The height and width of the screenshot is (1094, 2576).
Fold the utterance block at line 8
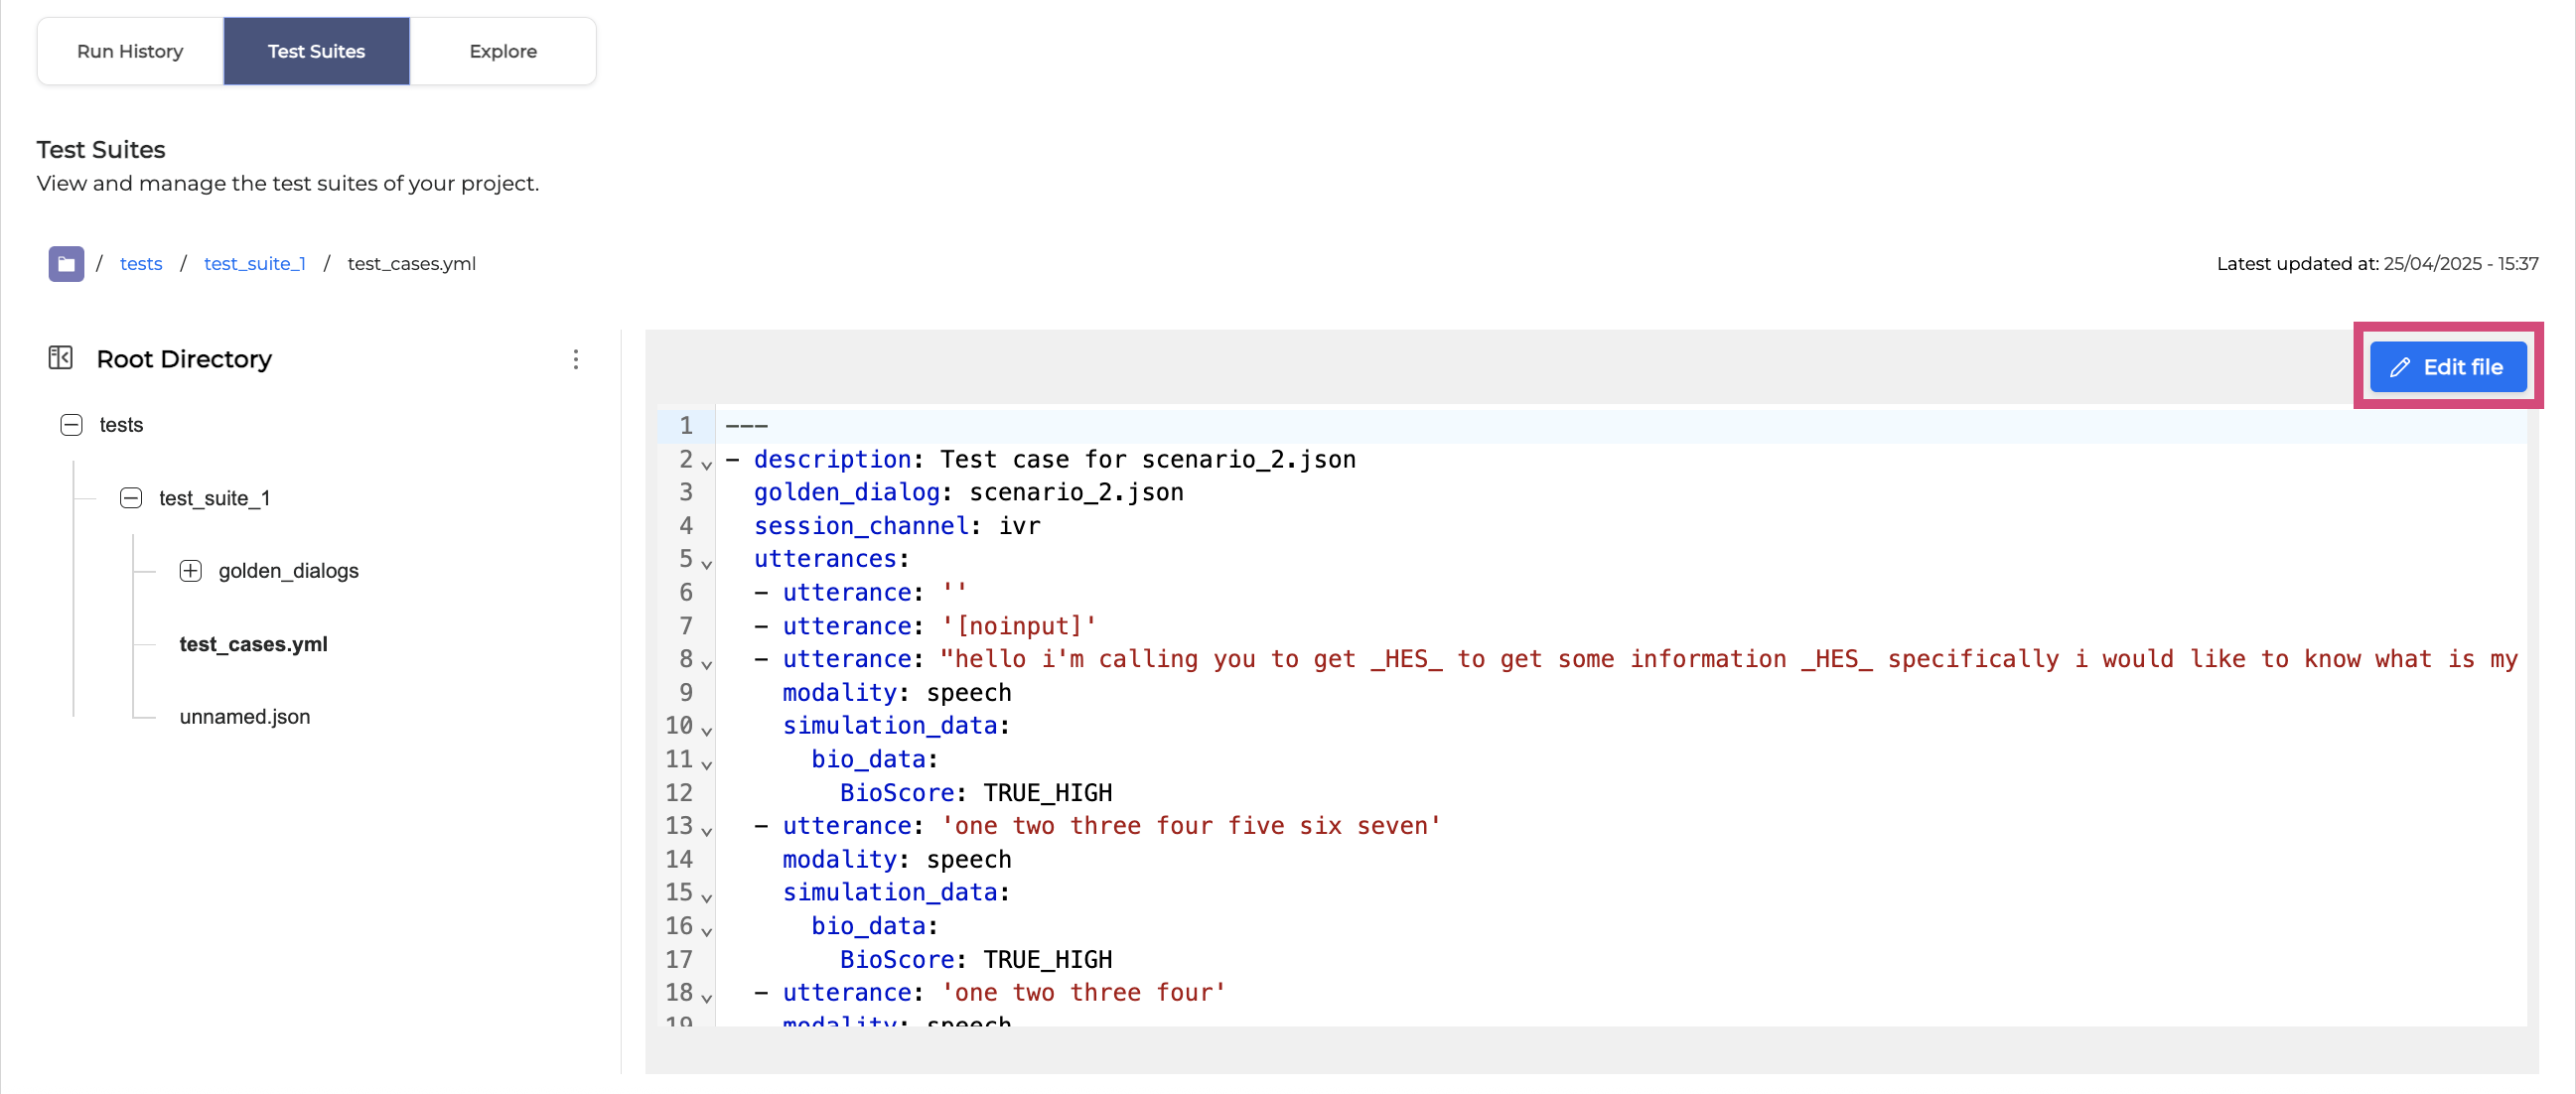tap(706, 664)
